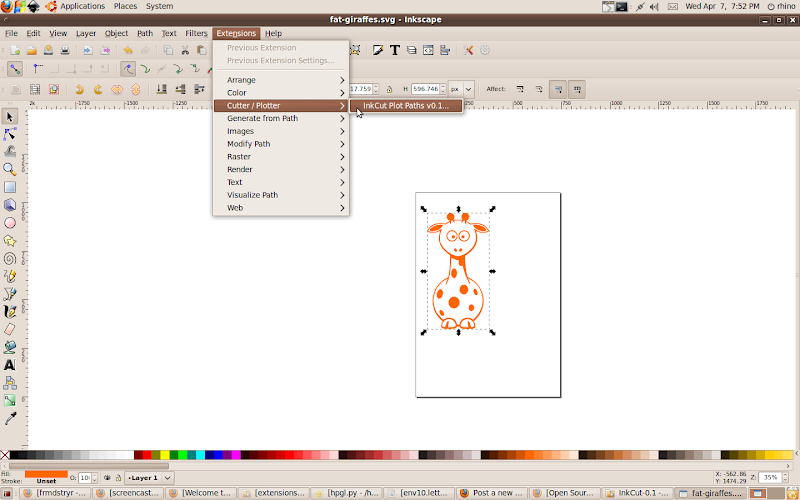This screenshot has height=500, width=800.
Task: Expand the Generate from Path submenu
Action: click(x=281, y=118)
